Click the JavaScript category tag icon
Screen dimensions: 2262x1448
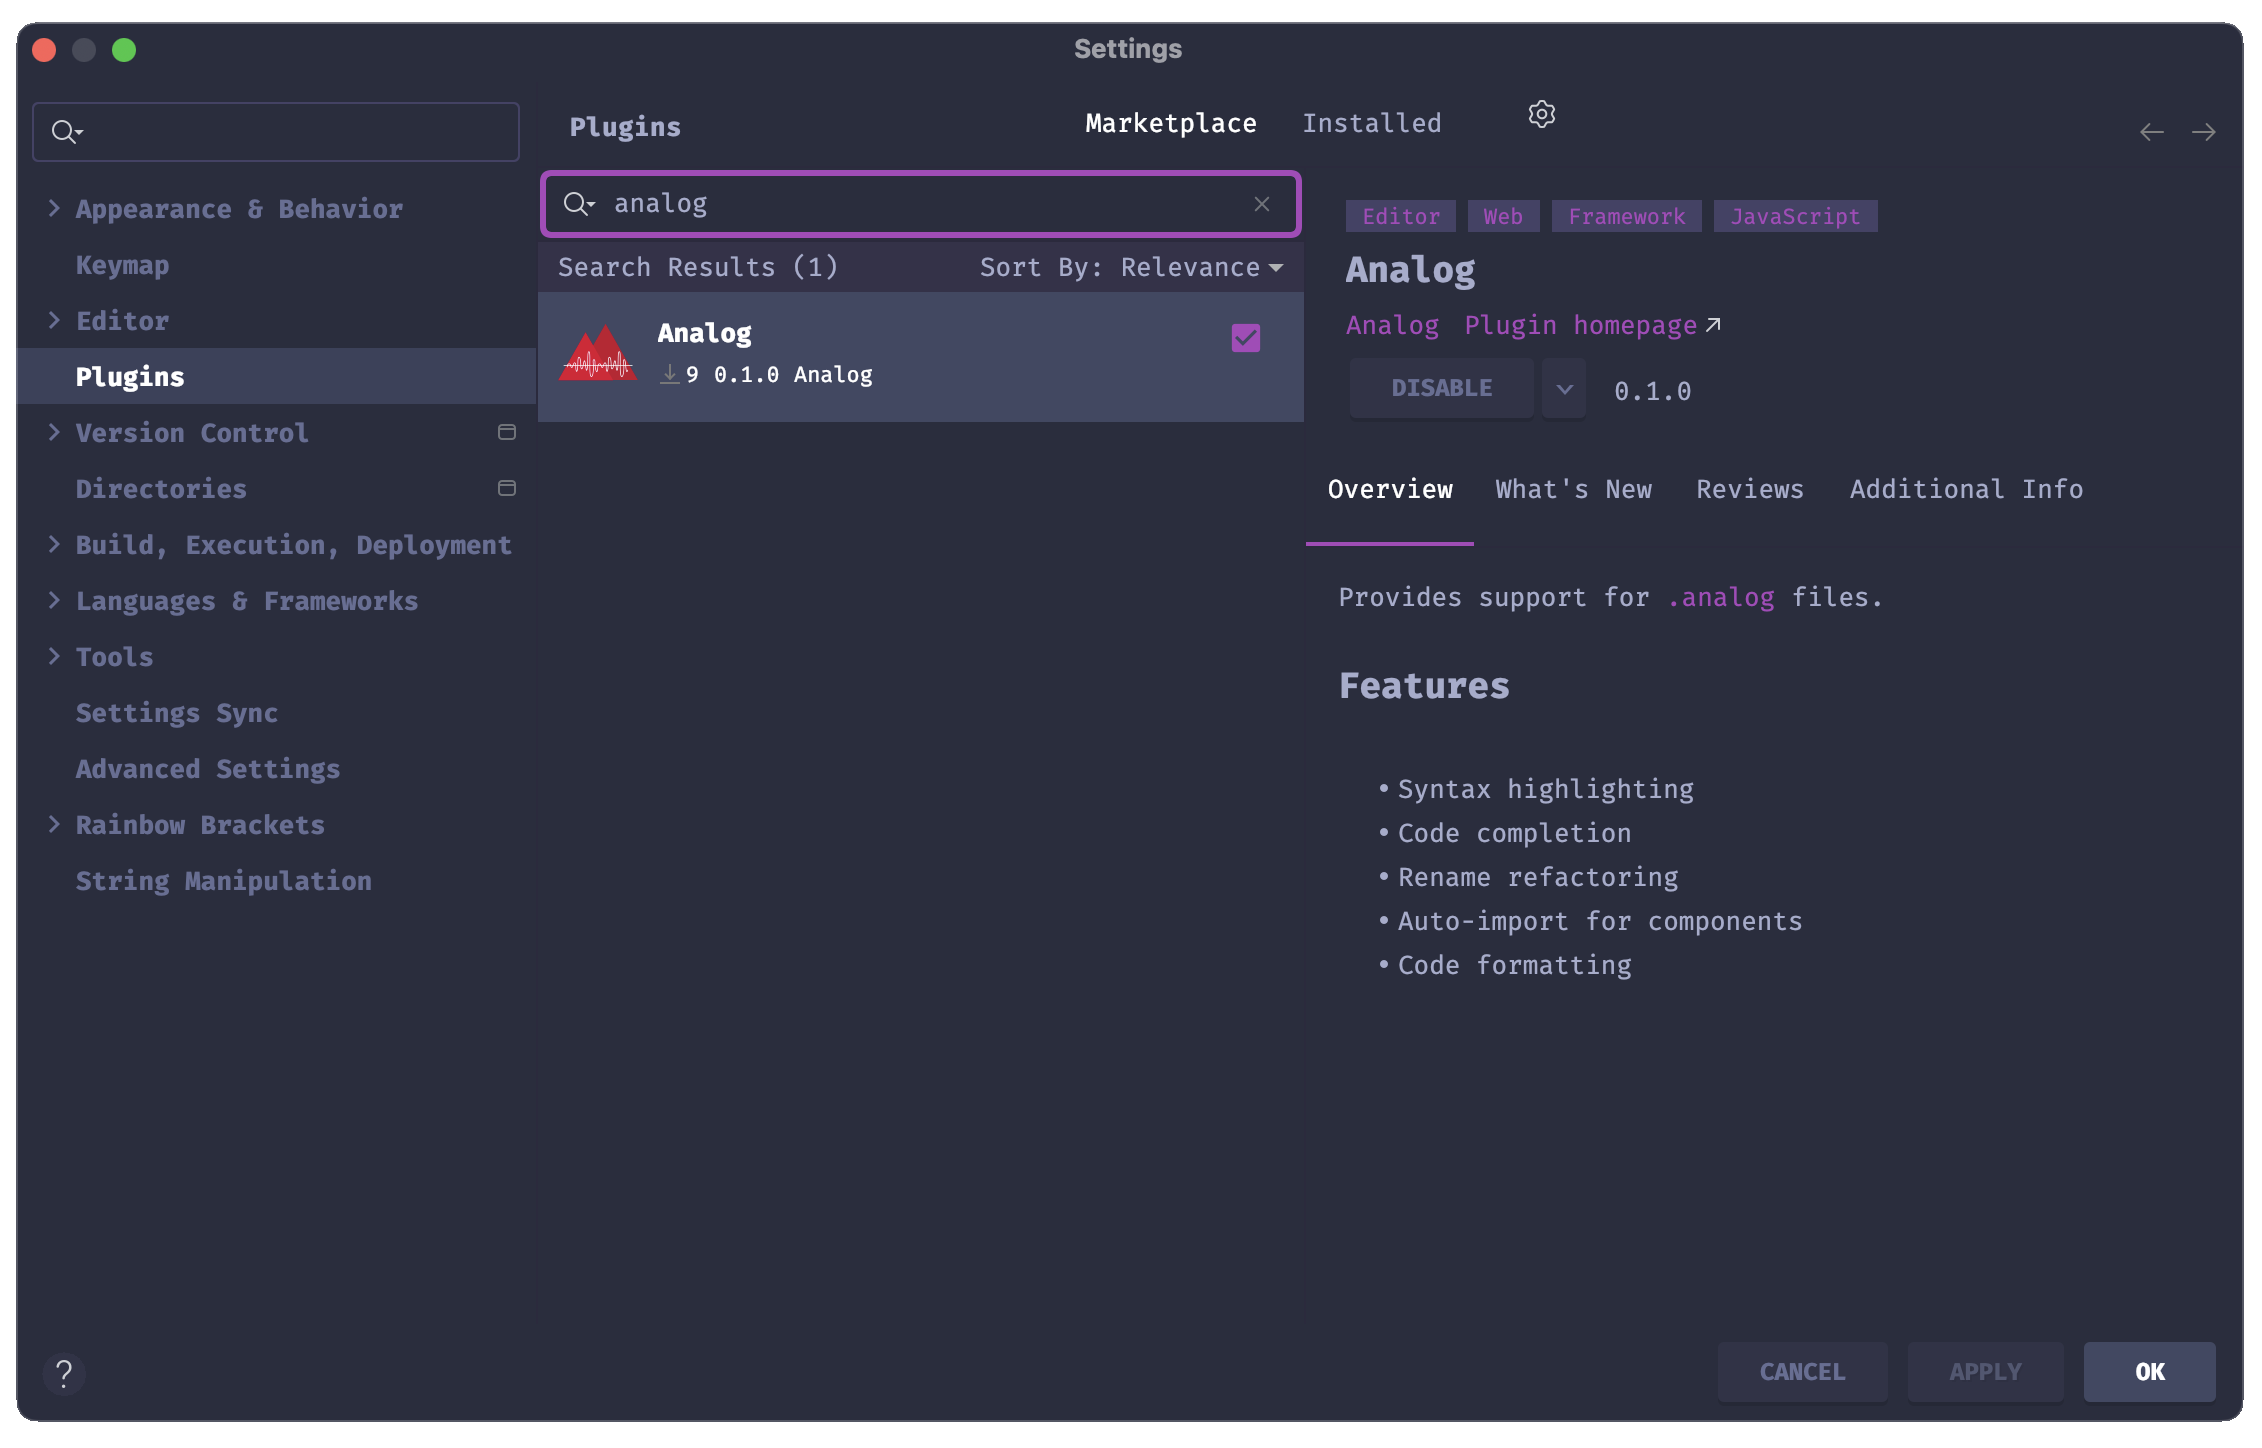point(1797,216)
